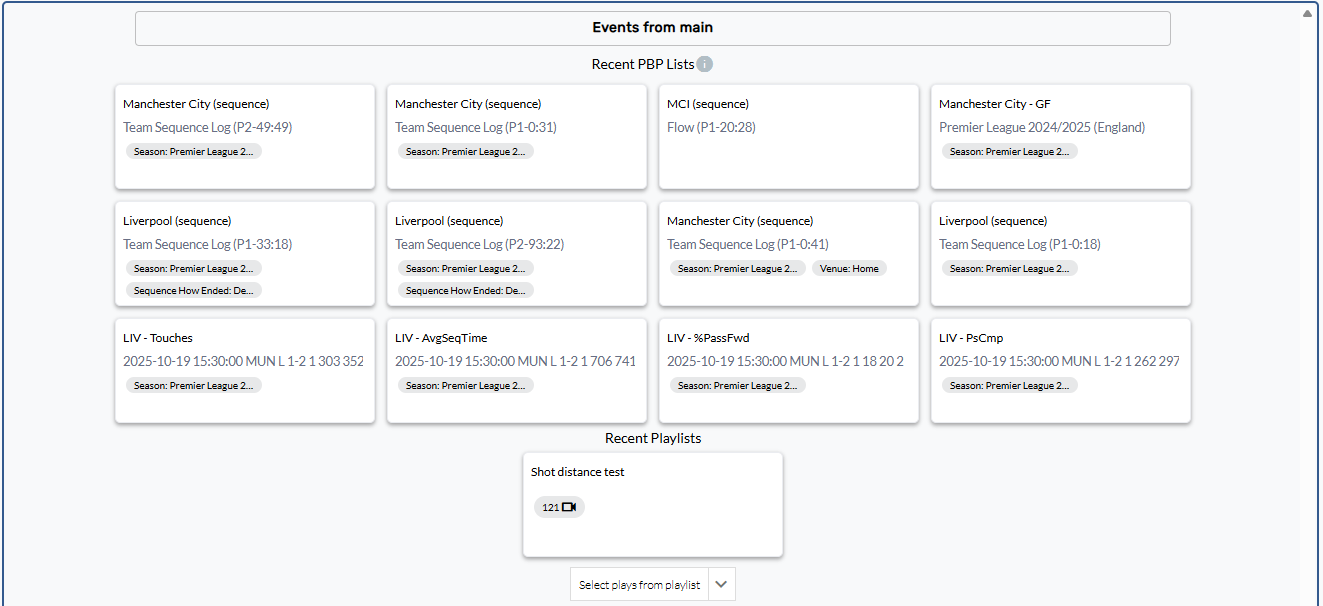
Task: Click Season chip on LIV - Touches card
Action: pyautogui.click(x=194, y=385)
